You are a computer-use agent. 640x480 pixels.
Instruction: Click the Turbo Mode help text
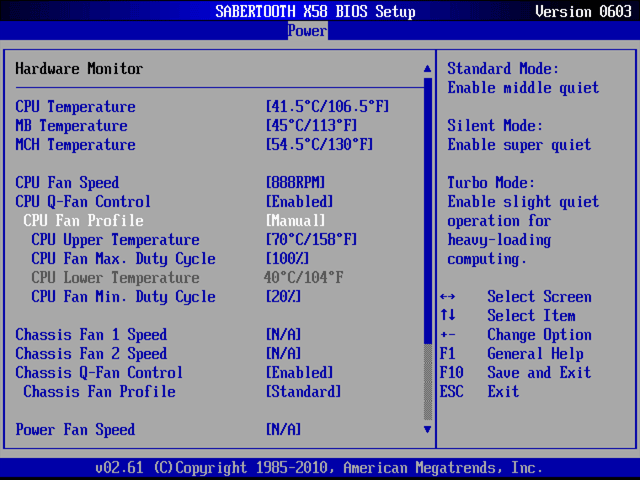[x=523, y=221]
